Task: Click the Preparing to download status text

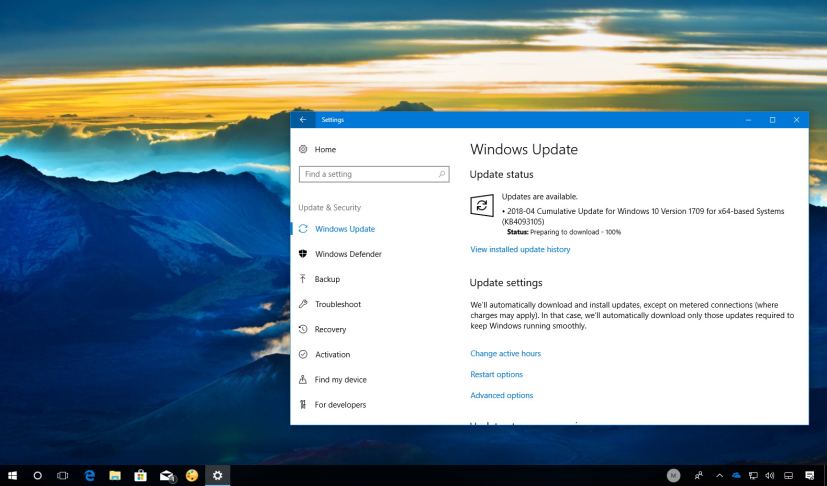Action: (x=575, y=232)
